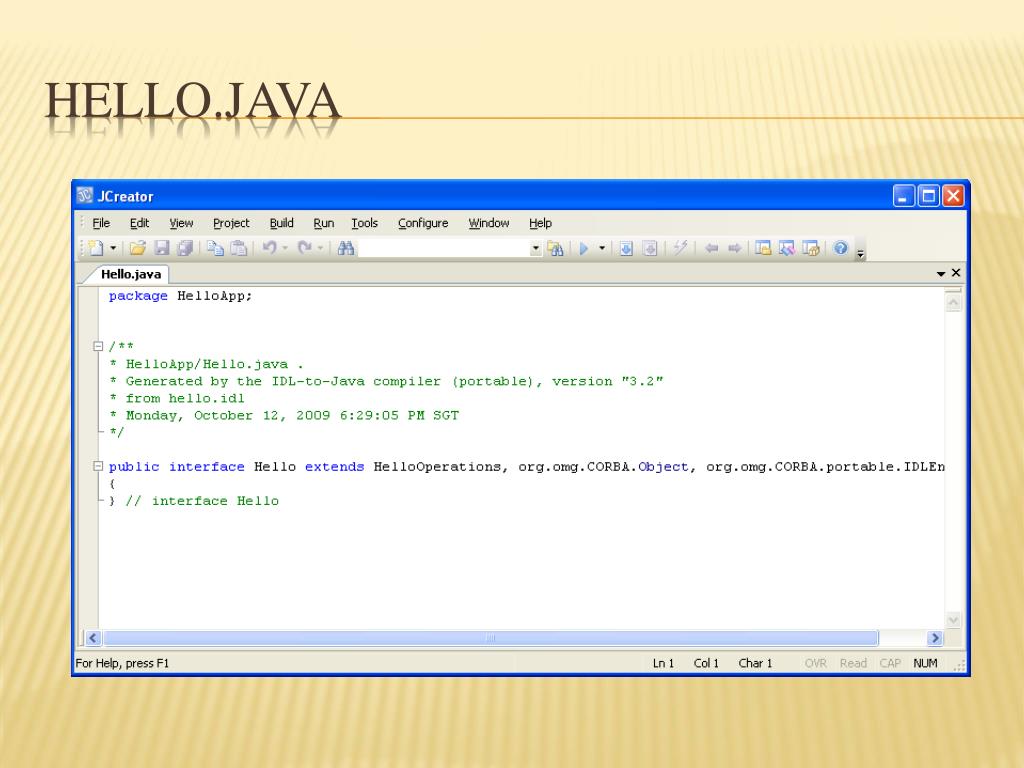
Task: Open the document list dropdown arrow
Action: click(941, 274)
